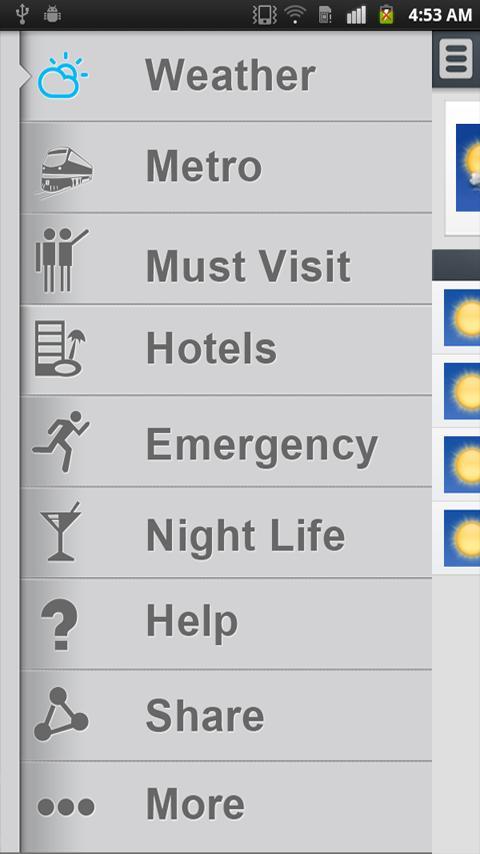
Task: Select Must Visit from the menu
Action: coord(226,259)
